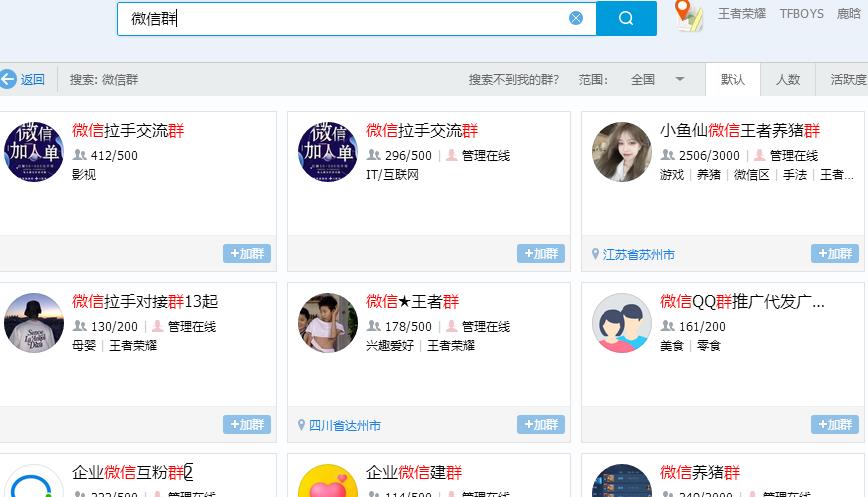Join 微信★王者群
Image resolution: width=868 pixels, height=497 pixels.
point(541,424)
